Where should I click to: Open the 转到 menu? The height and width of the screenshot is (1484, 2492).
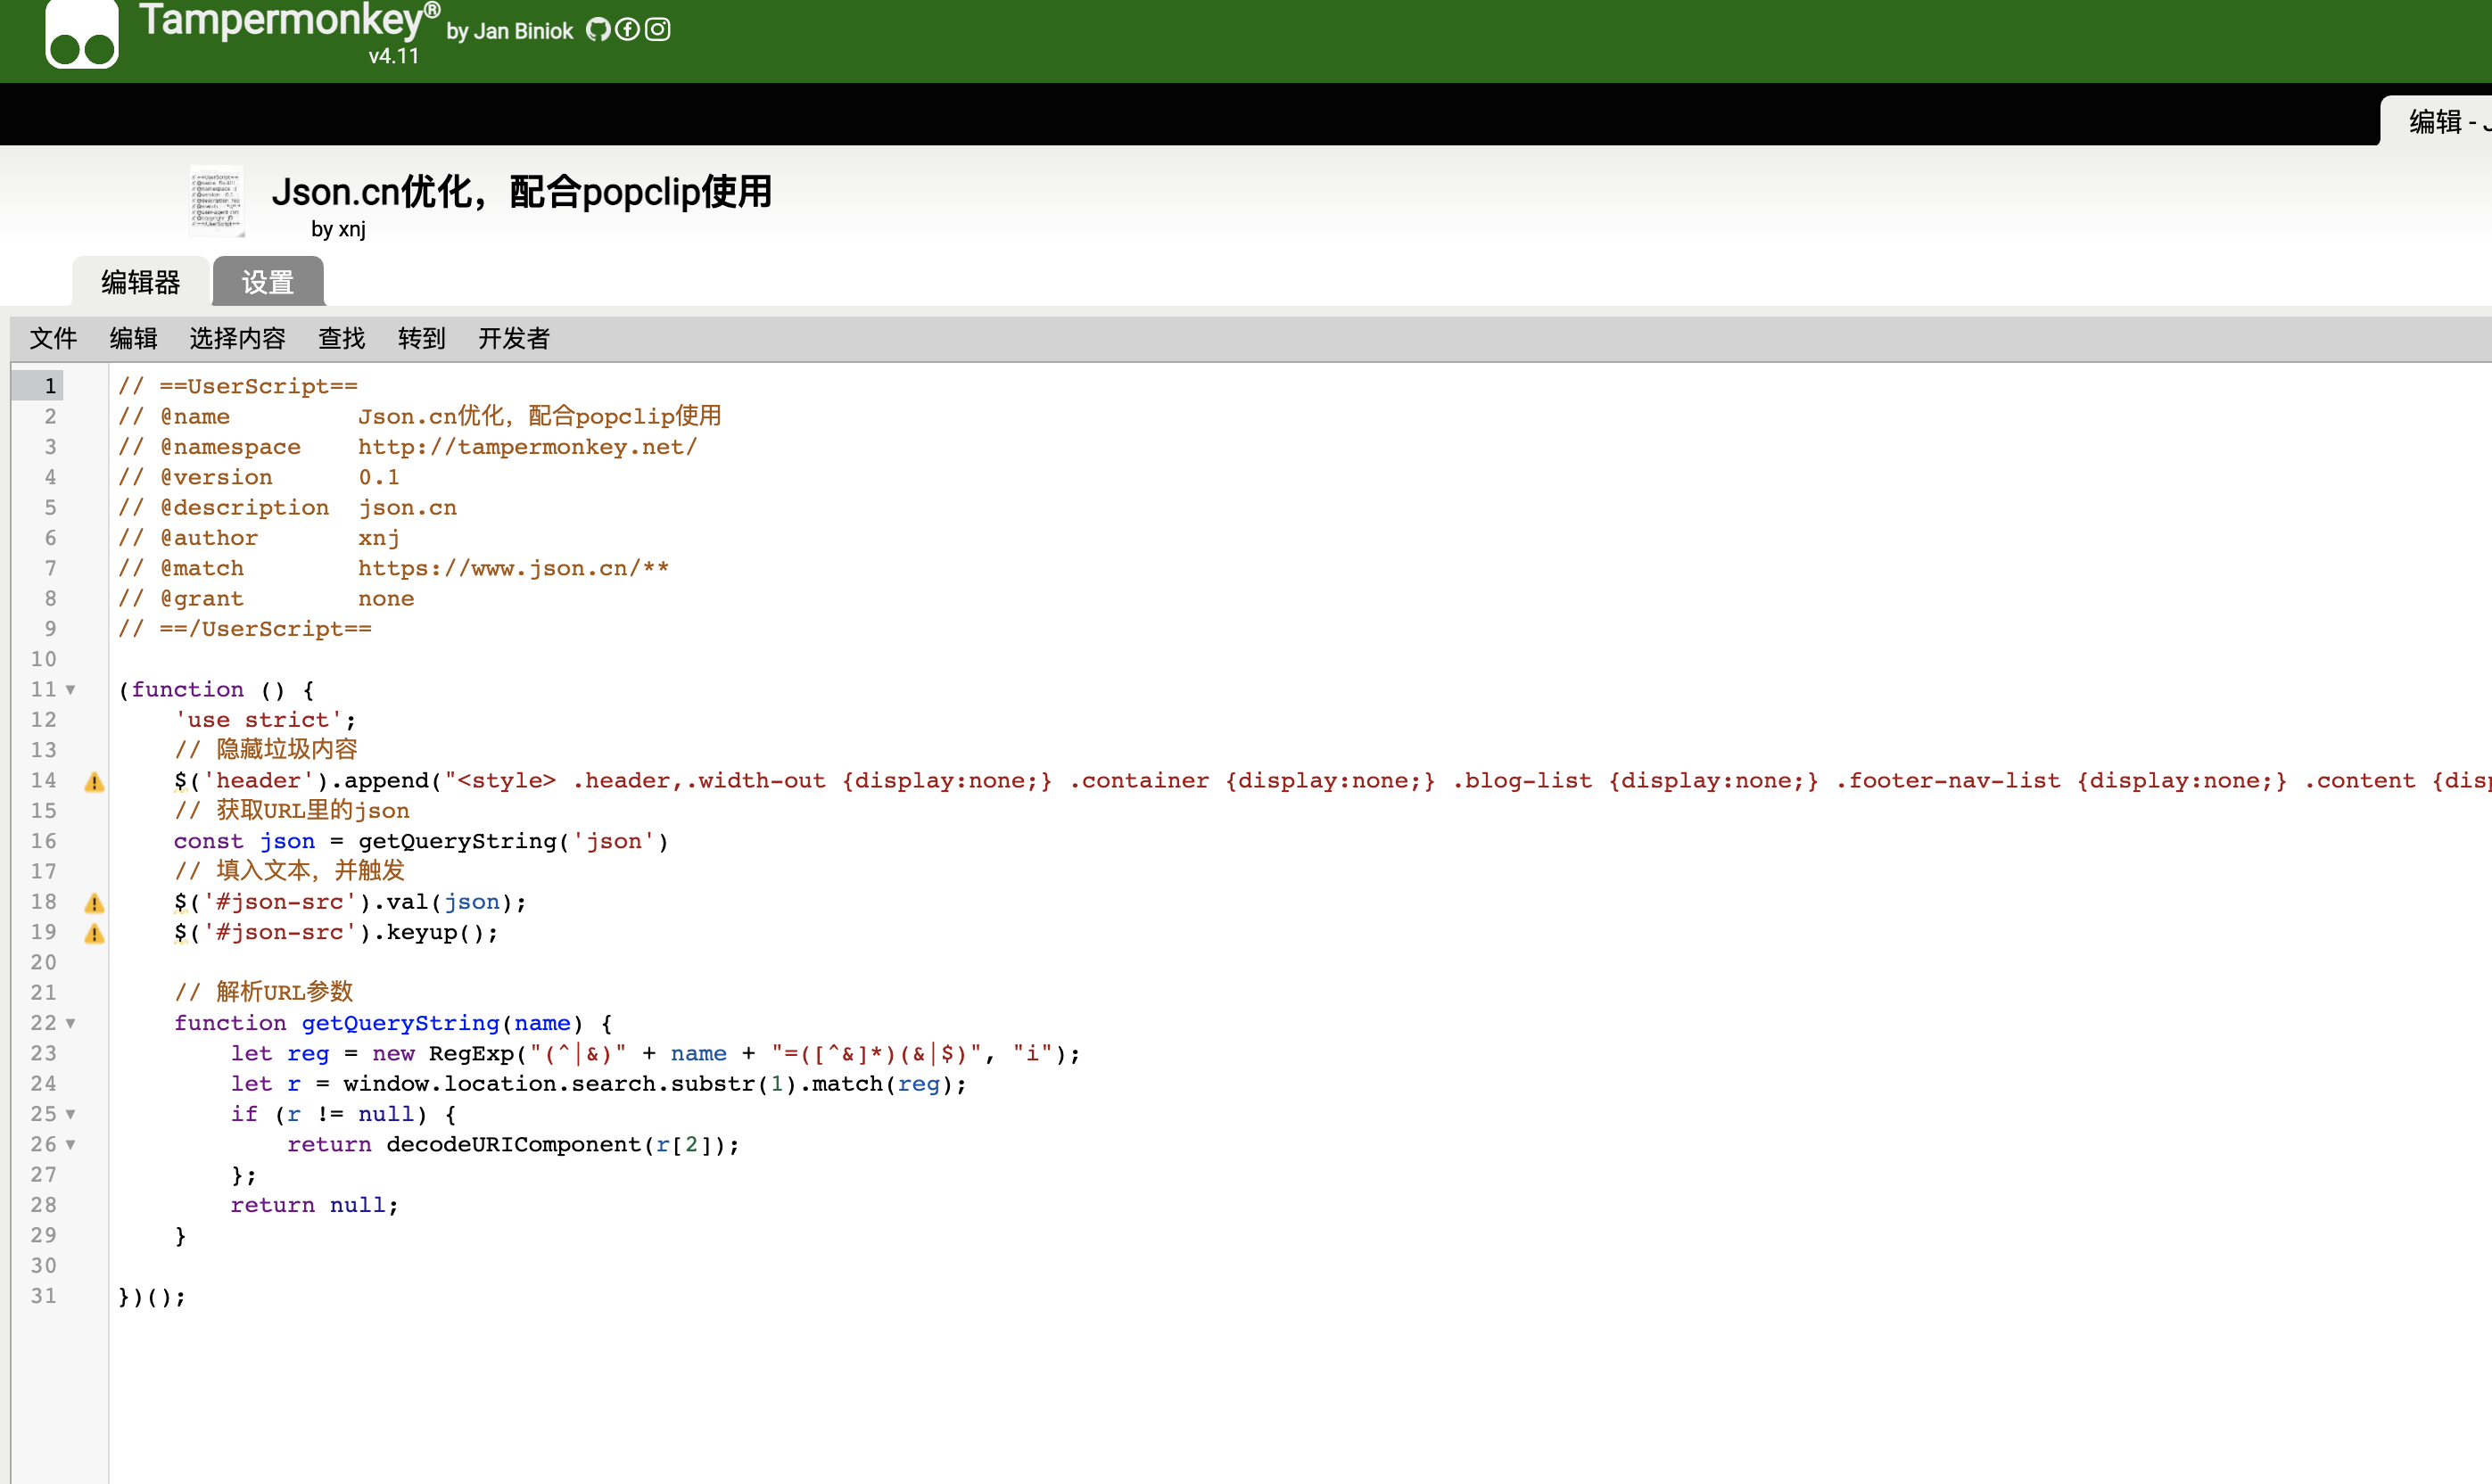421,339
